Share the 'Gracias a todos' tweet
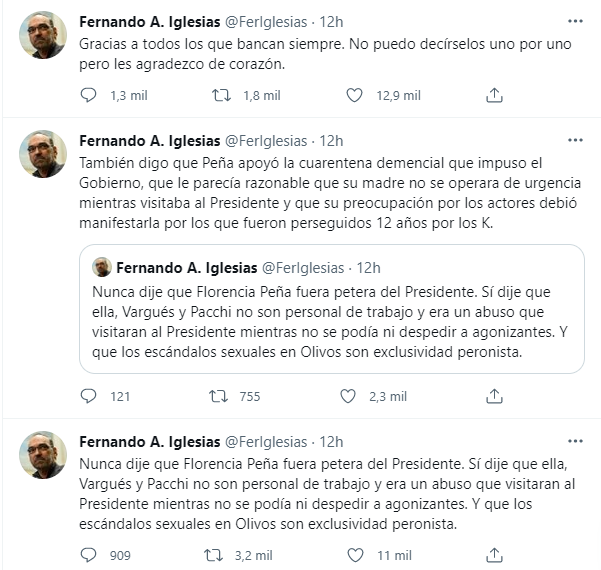Screen dimensions: 601x570 494,95
